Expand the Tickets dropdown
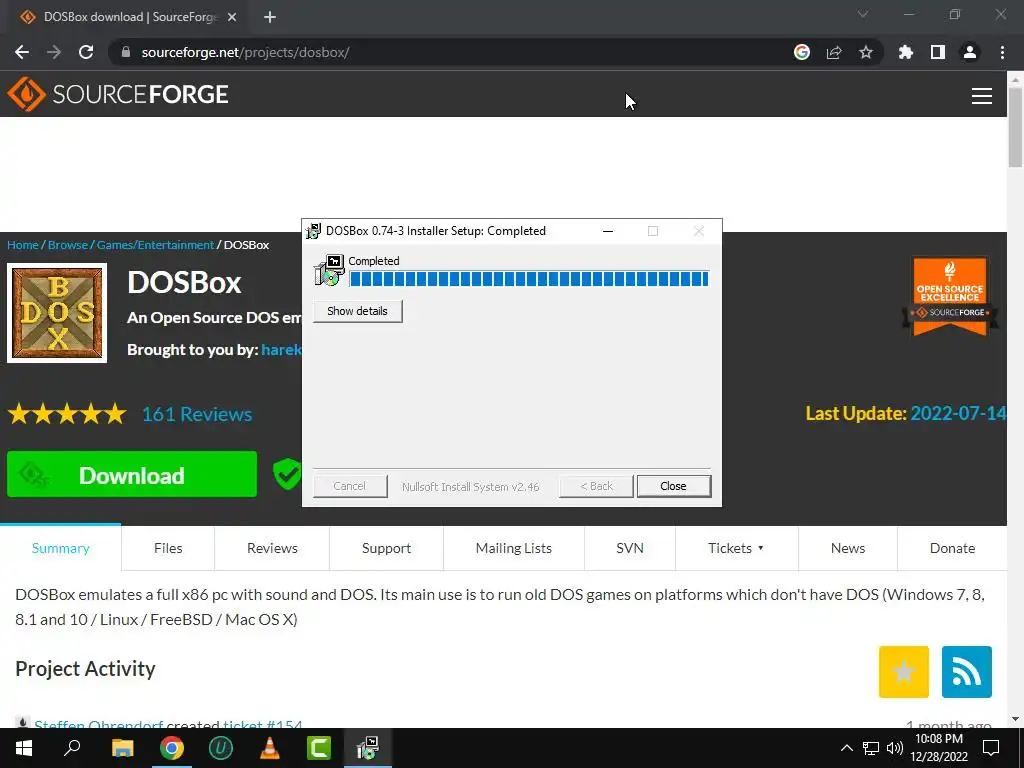Viewport: 1024px width, 768px height. (x=736, y=548)
